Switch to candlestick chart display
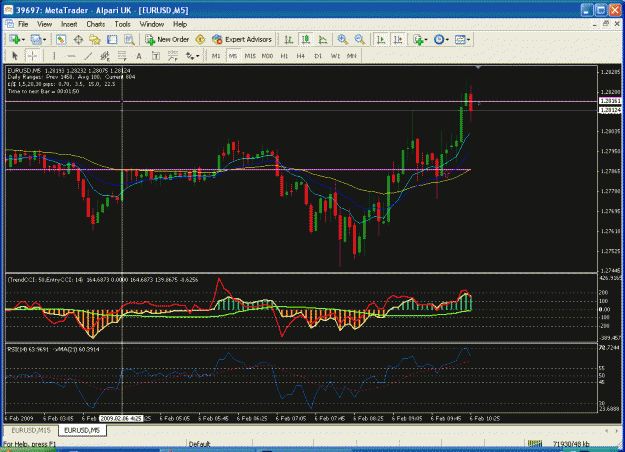Image resolution: width=625 pixels, height=452 pixels. [306, 39]
